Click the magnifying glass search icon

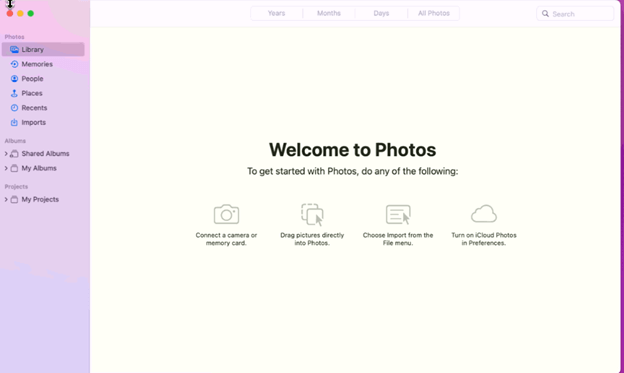point(545,14)
